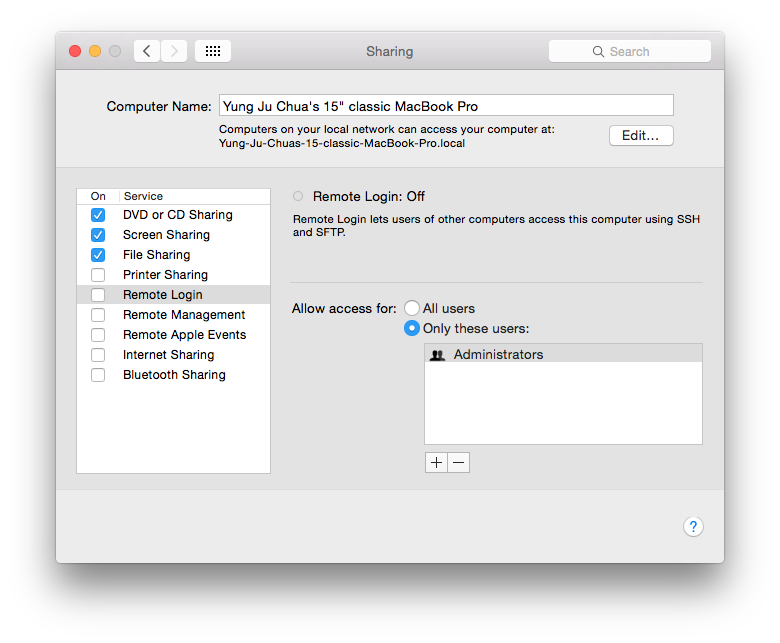
Task: Select the Remote Apple Events label
Action: click(185, 335)
